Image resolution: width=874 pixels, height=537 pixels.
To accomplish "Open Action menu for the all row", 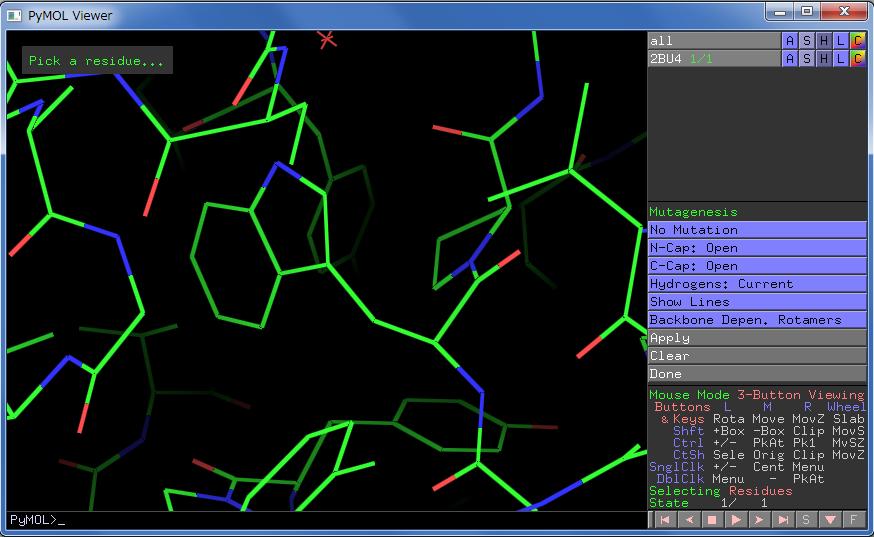I will tap(790, 41).
